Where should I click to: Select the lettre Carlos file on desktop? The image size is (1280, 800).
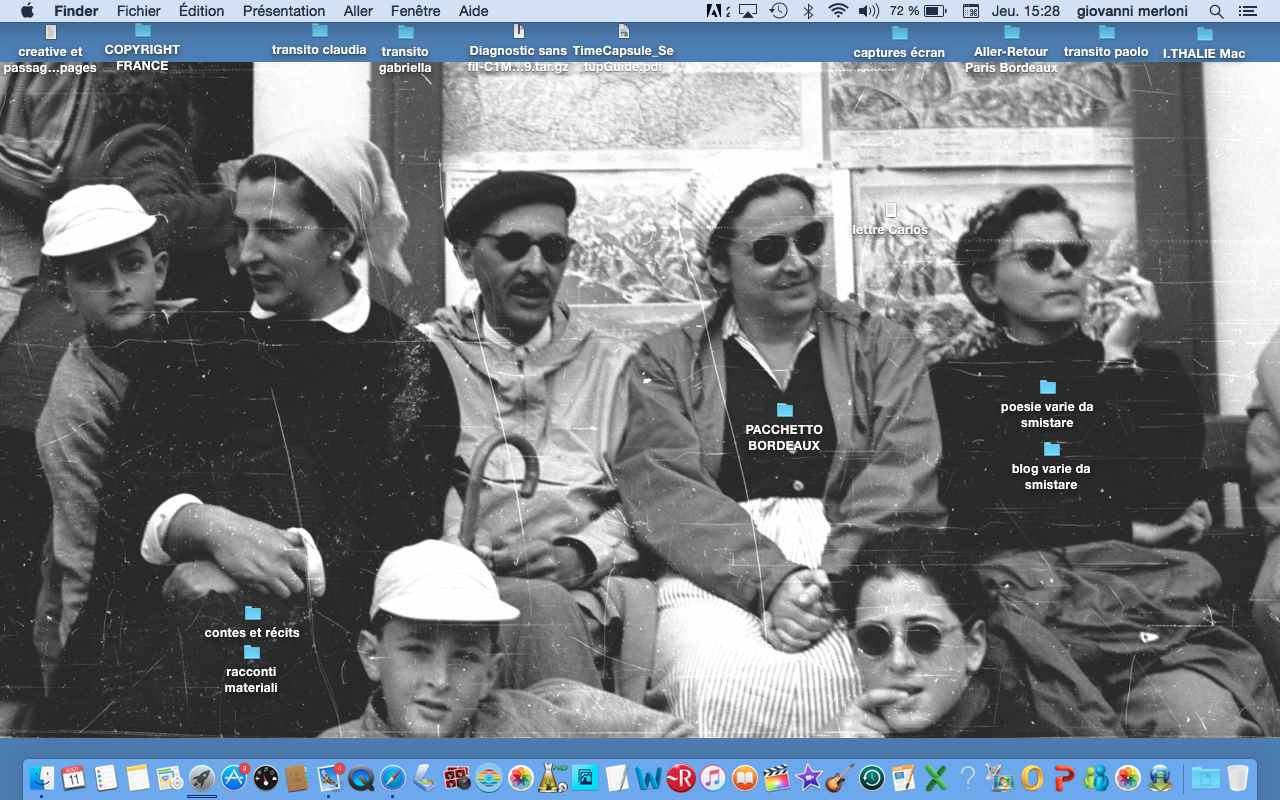pyautogui.click(x=891, y=210)
